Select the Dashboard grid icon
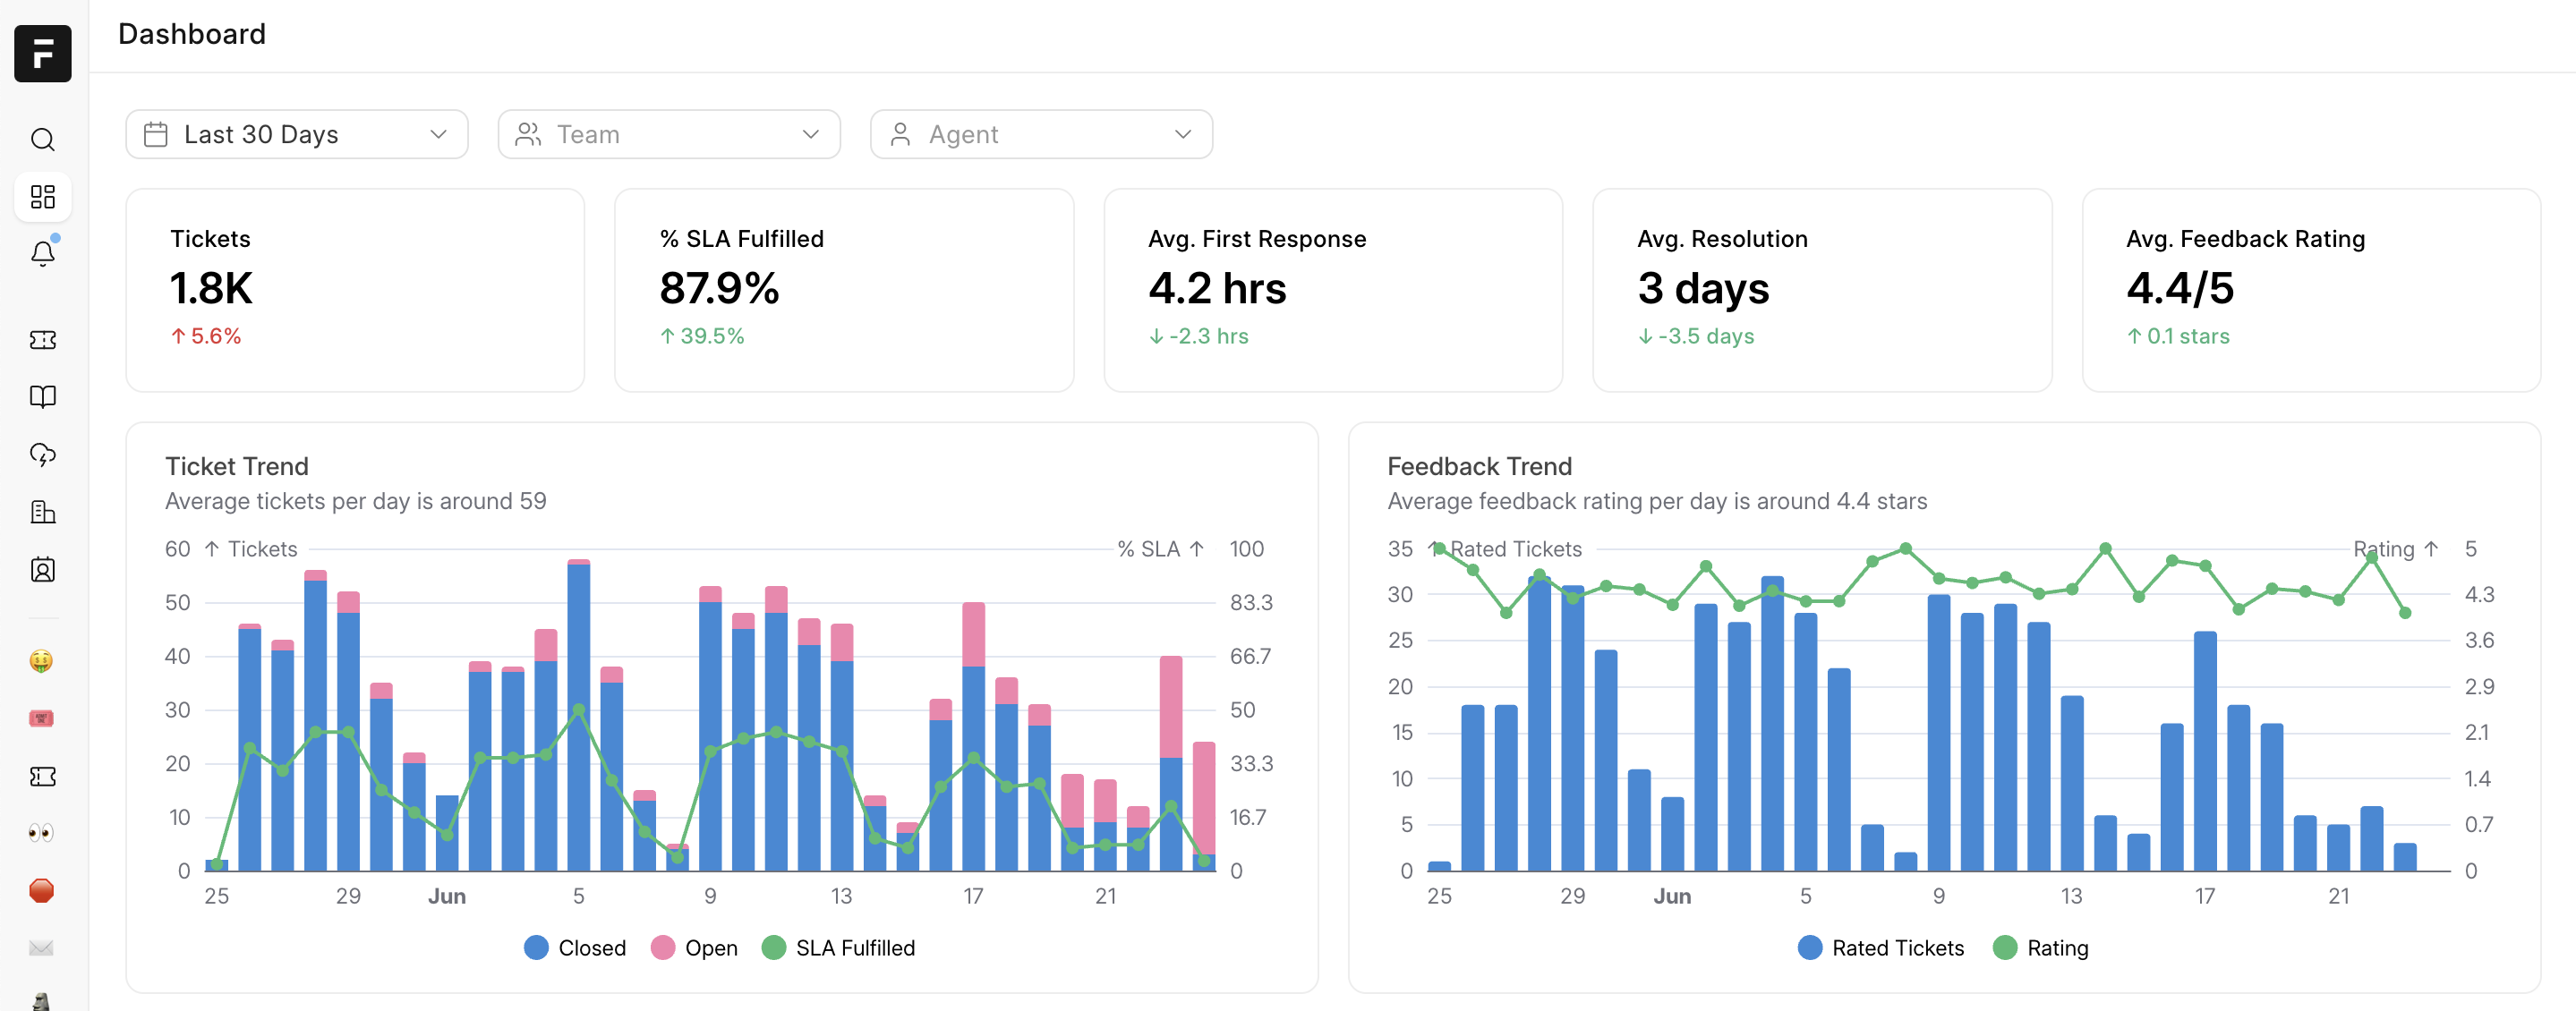 [42, 197]
